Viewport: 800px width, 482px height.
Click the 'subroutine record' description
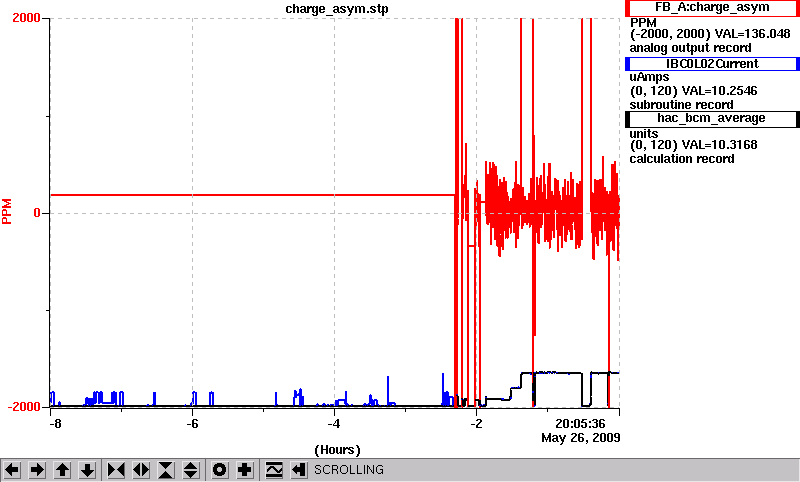click(681, 105)
